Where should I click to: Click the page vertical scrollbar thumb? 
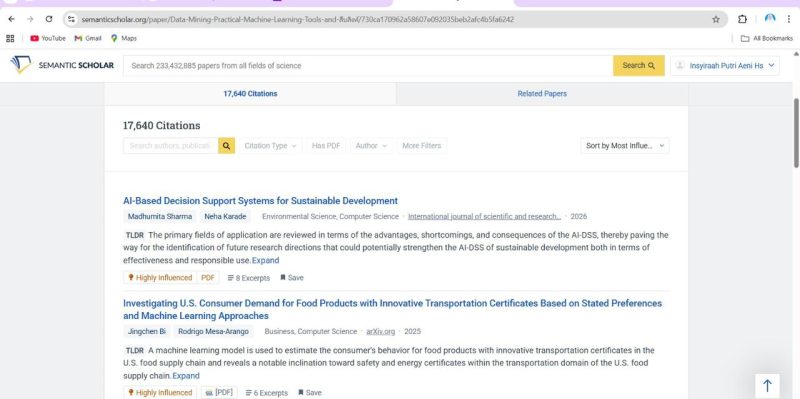point(795,133)
